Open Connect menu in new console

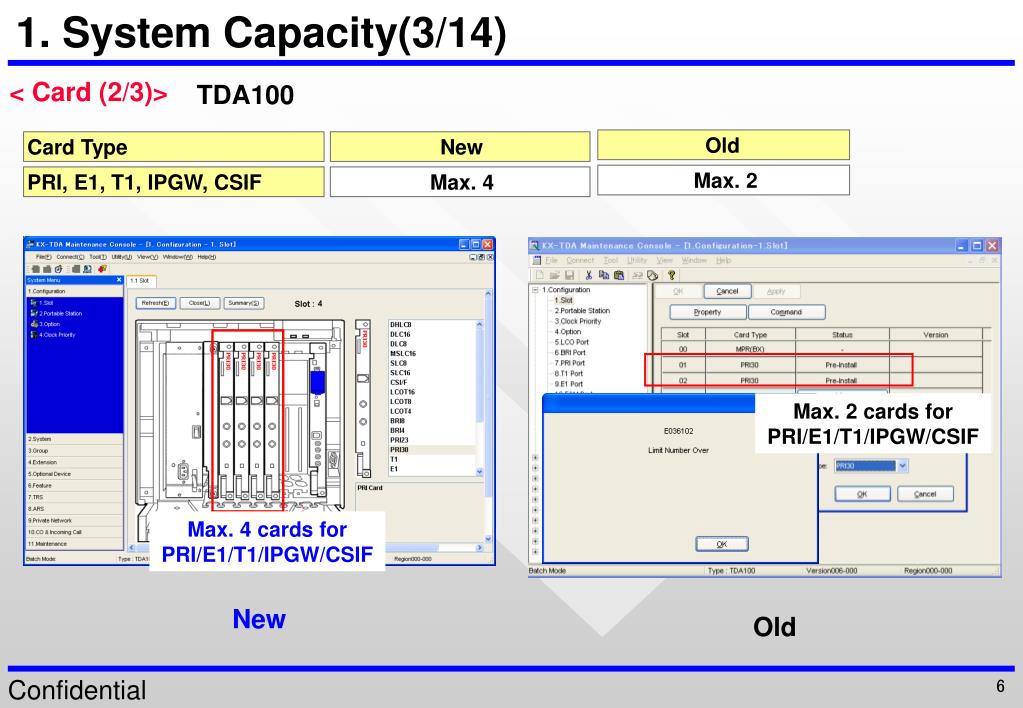point(70,257)
